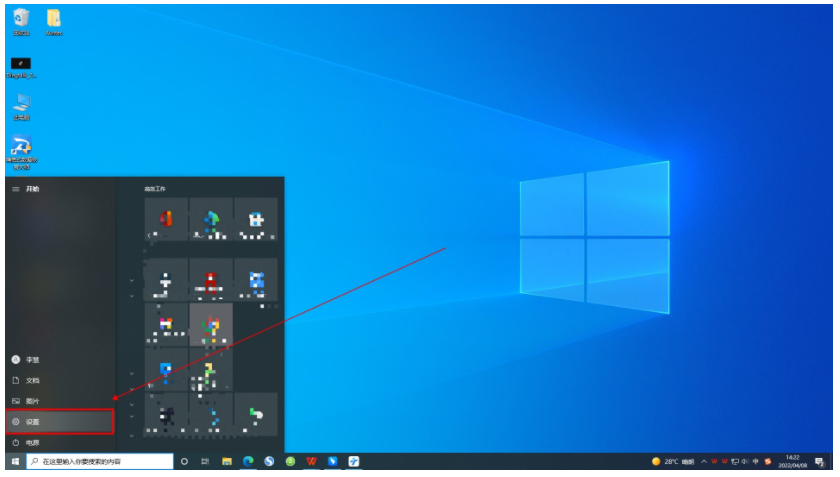Launch Microsoft Edge from taskbar
The image size is (840, 477).
(x=248, y=462)
